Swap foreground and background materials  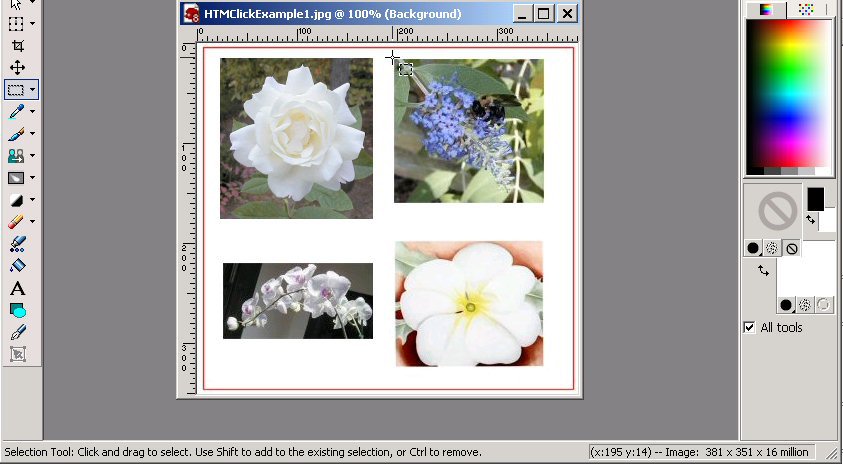coord(764,270)
